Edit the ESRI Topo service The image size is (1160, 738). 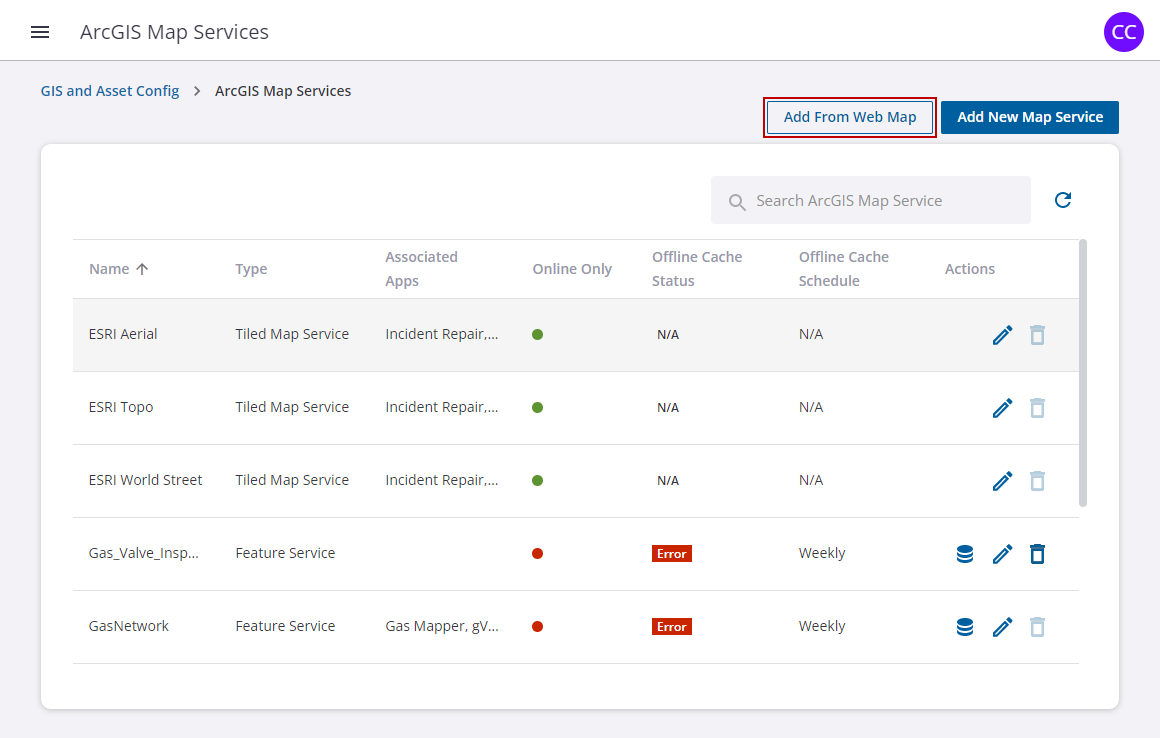click(1002, 408)
